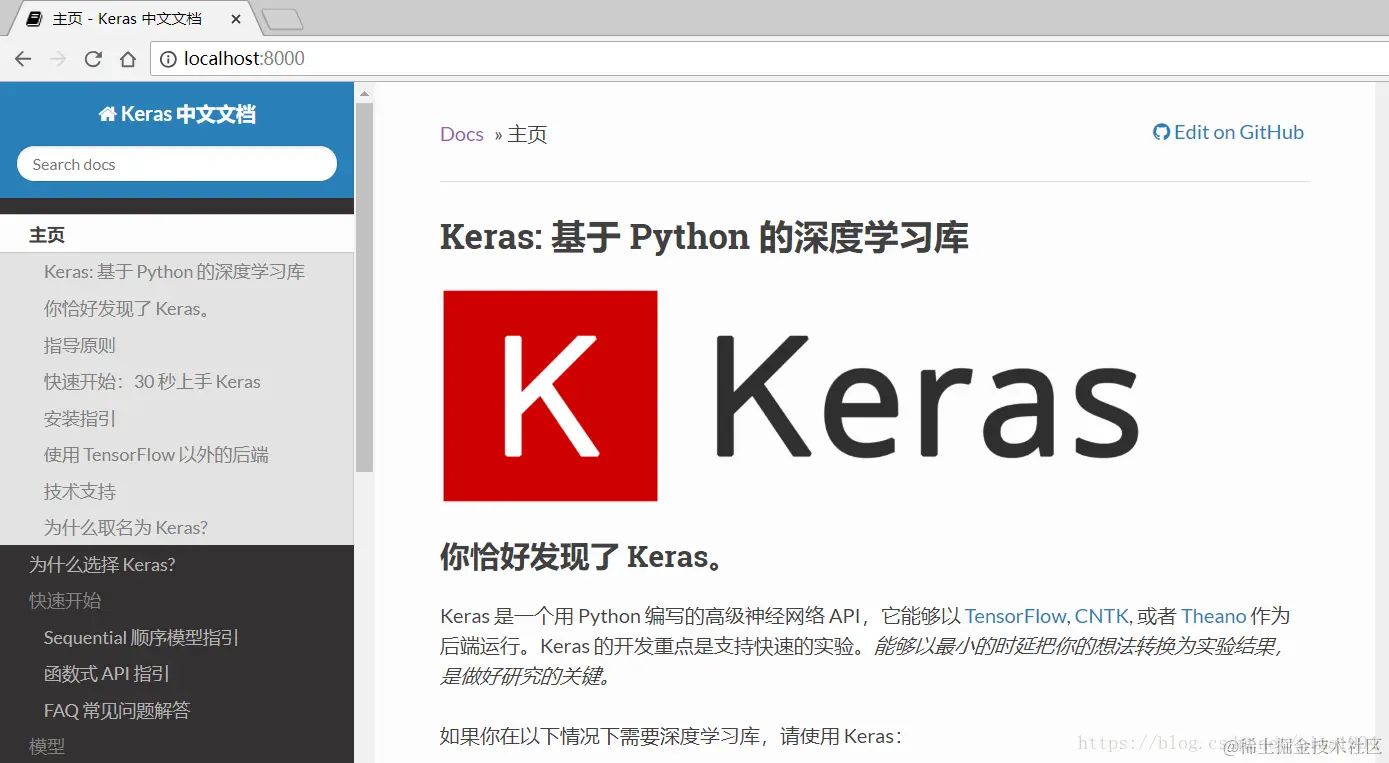Click the book favicon on the tab
1389x763 pixels.
point(34,19)
